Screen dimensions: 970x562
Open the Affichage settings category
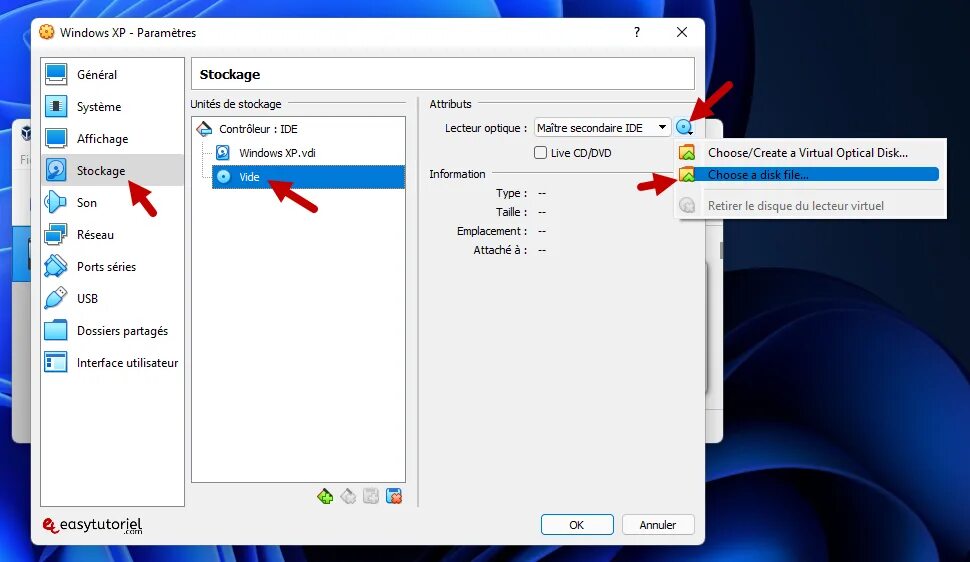pos(113,139)
